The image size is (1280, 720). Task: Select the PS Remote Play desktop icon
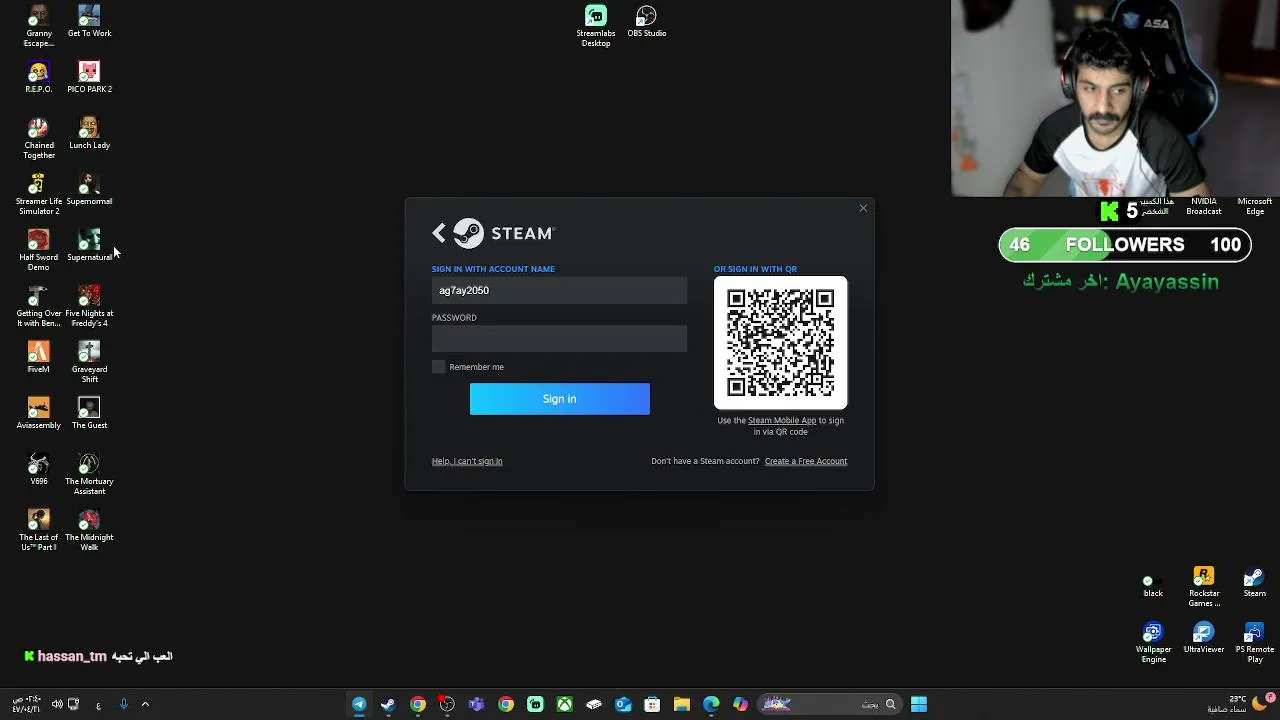(x=1254, y=643)
